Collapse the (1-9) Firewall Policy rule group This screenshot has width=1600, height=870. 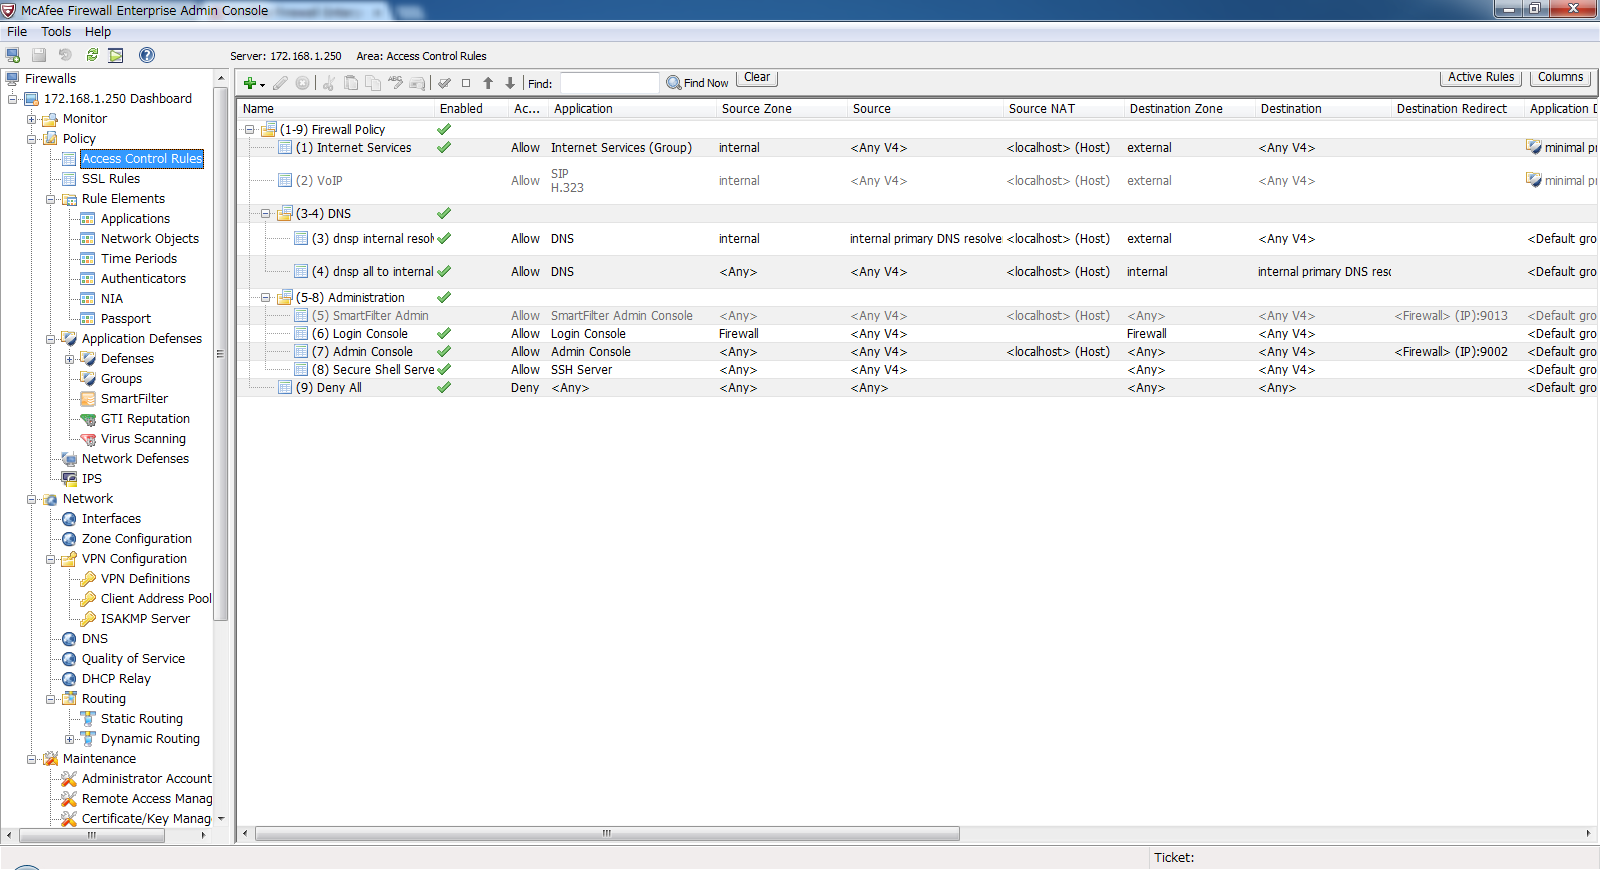click(250, 130)
